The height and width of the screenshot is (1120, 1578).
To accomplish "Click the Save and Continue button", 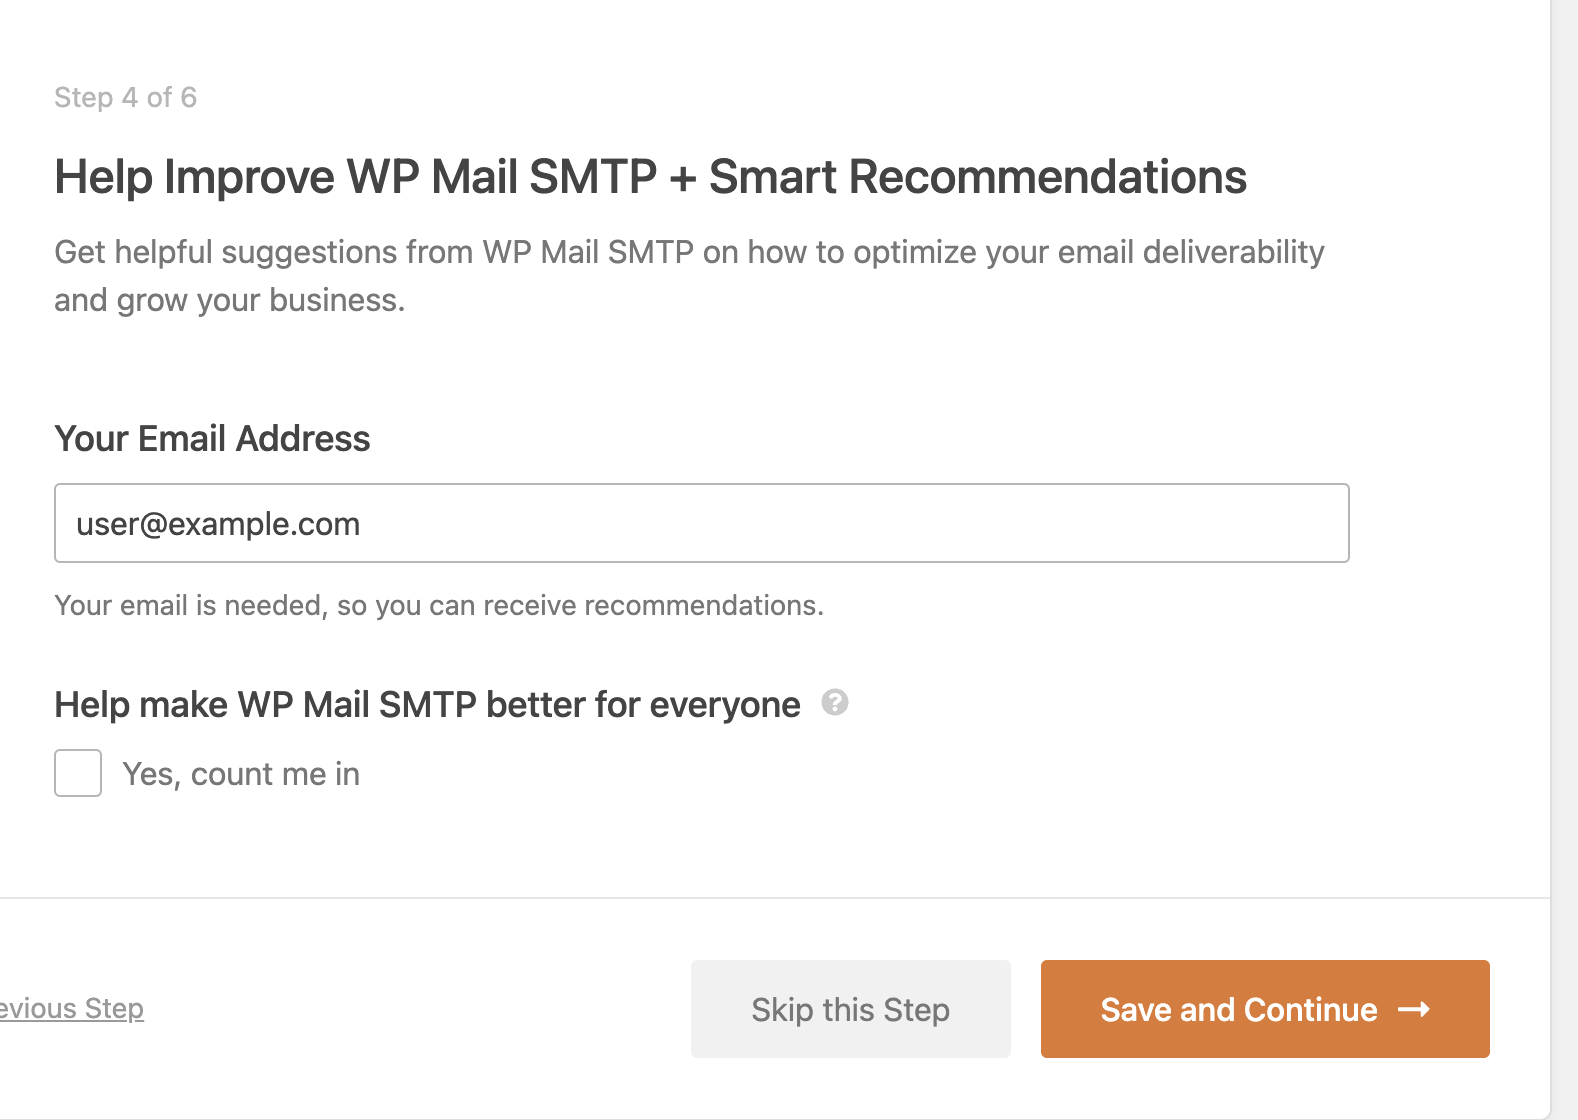I will (1265, 1009).
